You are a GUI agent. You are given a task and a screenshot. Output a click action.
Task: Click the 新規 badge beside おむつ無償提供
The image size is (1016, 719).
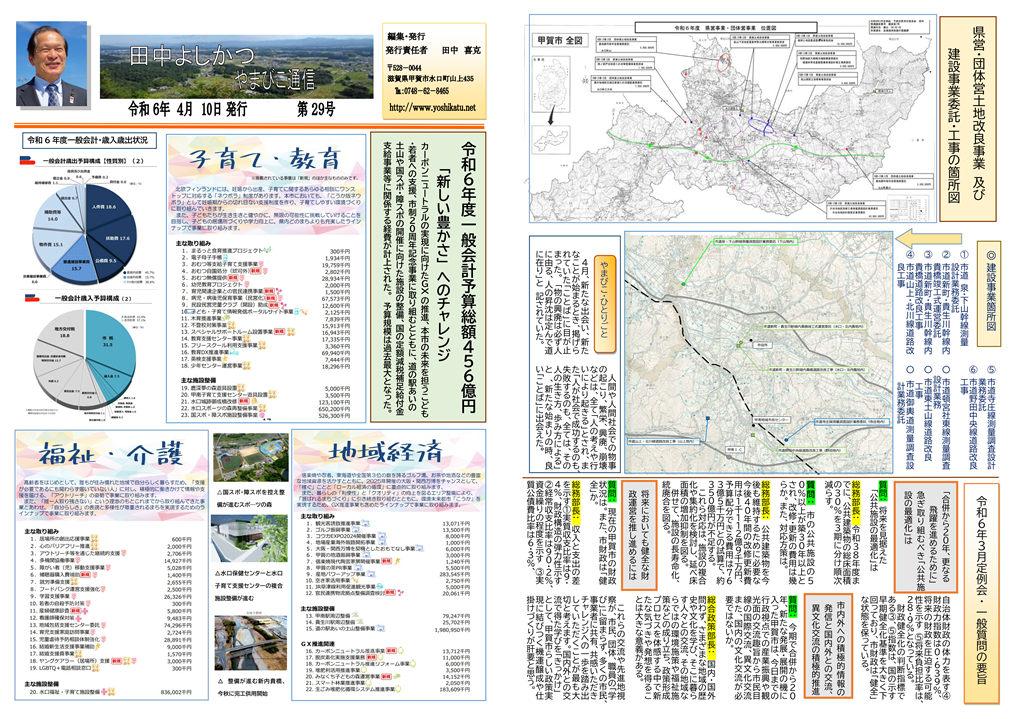tap(232, 278)
